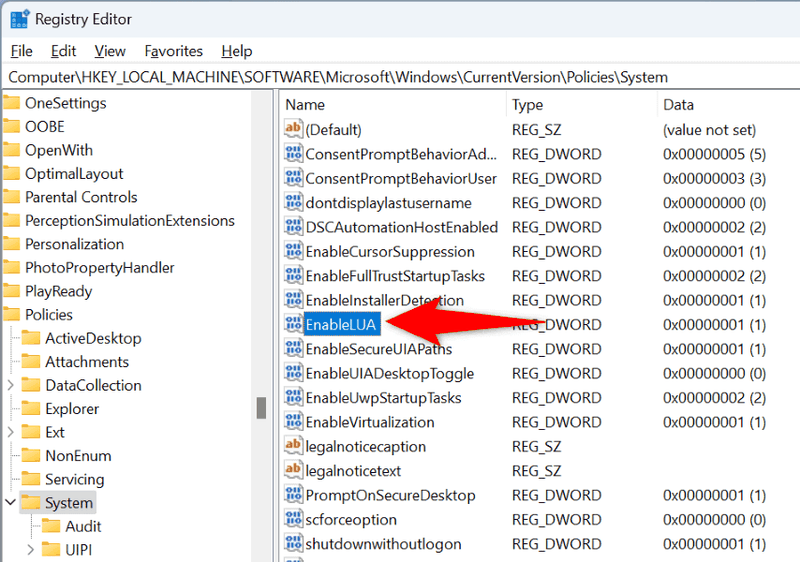Click the ConsentPromptBehaviorAd... DWORD icon
The image size is (800, 562).
point(293,154)
